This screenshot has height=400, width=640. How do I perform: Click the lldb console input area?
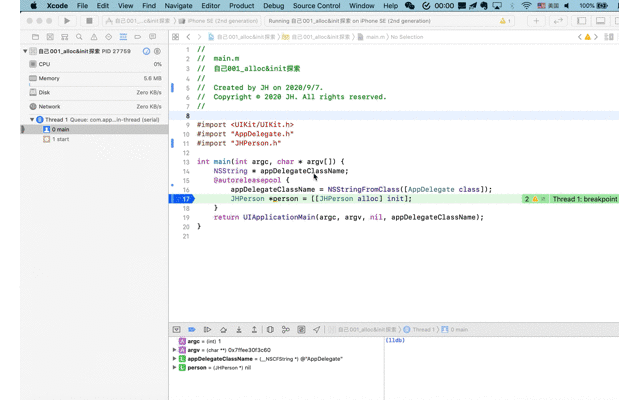(x=502, y=369)
